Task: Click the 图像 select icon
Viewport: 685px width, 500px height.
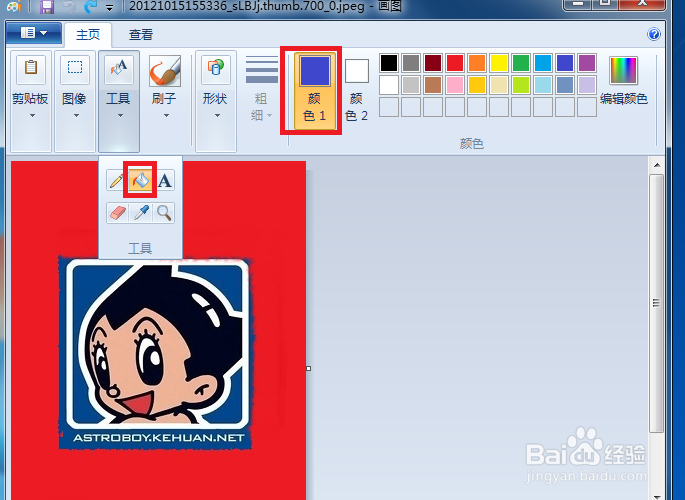Action: [x=75, y=69]
